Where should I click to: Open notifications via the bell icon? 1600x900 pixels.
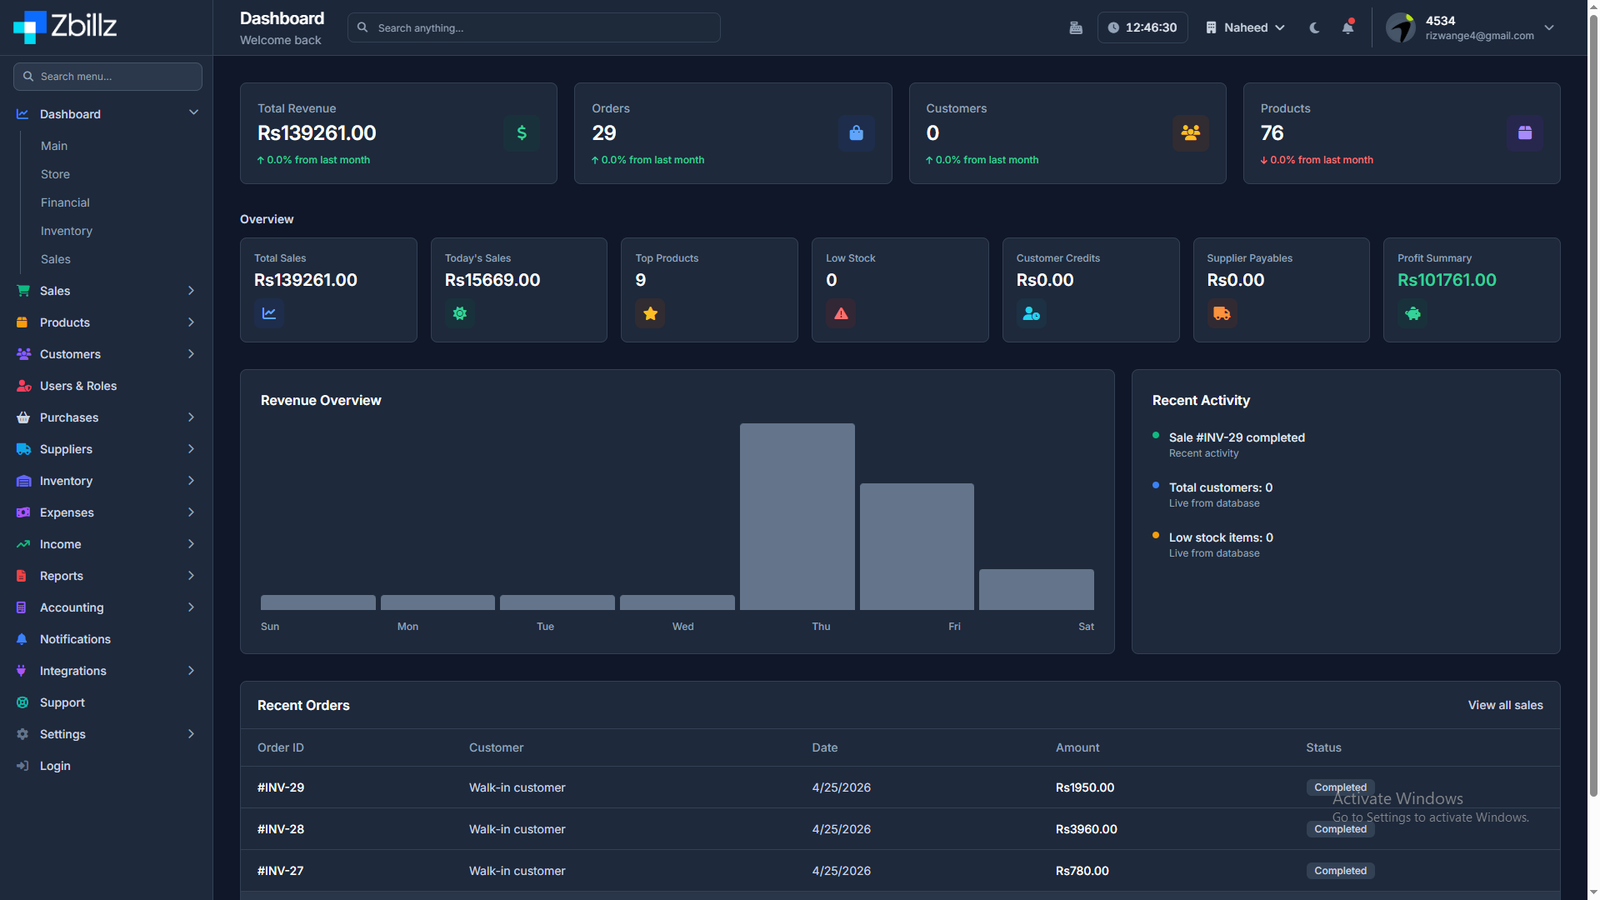point(1348,27)
